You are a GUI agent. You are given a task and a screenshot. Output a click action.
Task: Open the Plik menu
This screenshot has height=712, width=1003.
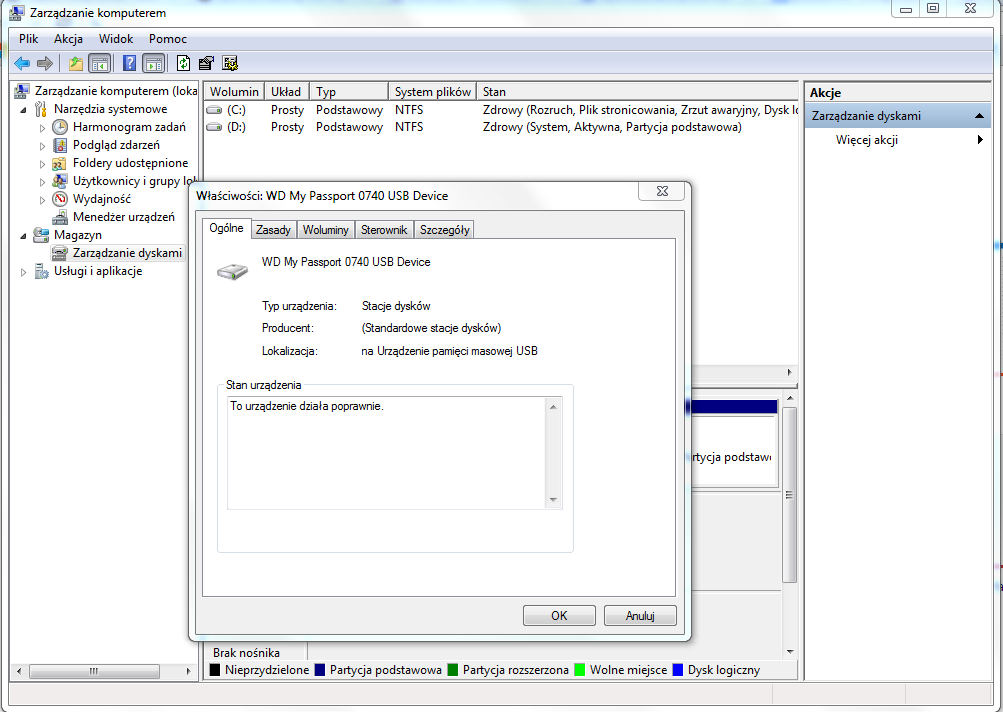[28, 38]
